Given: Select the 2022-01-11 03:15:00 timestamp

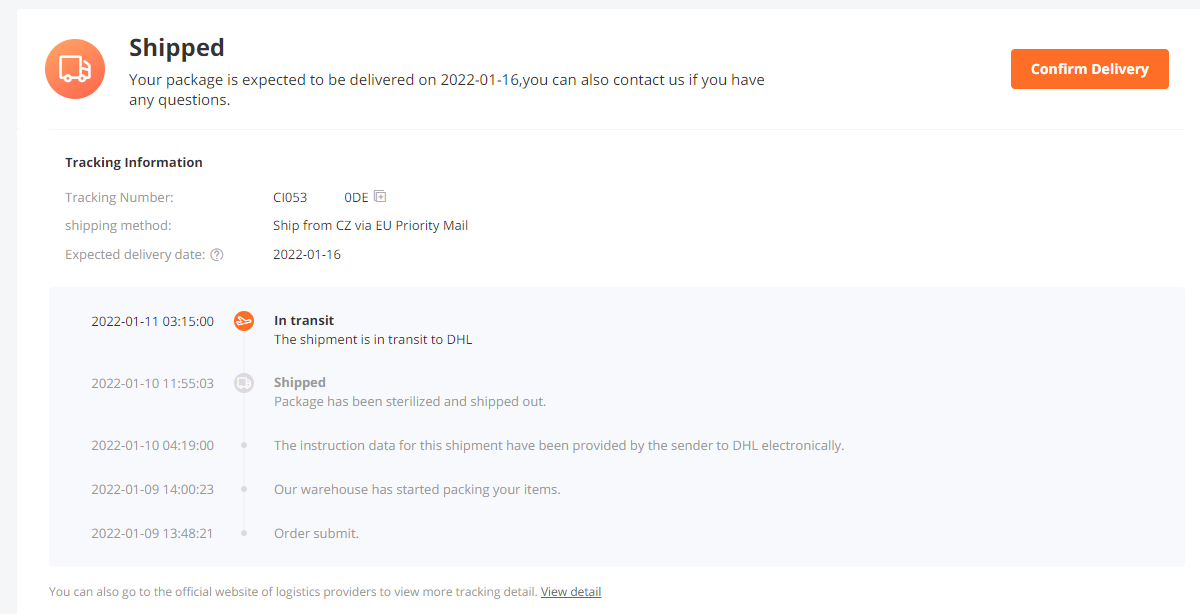Looking at the screenshot, I should tap(152, 322).
